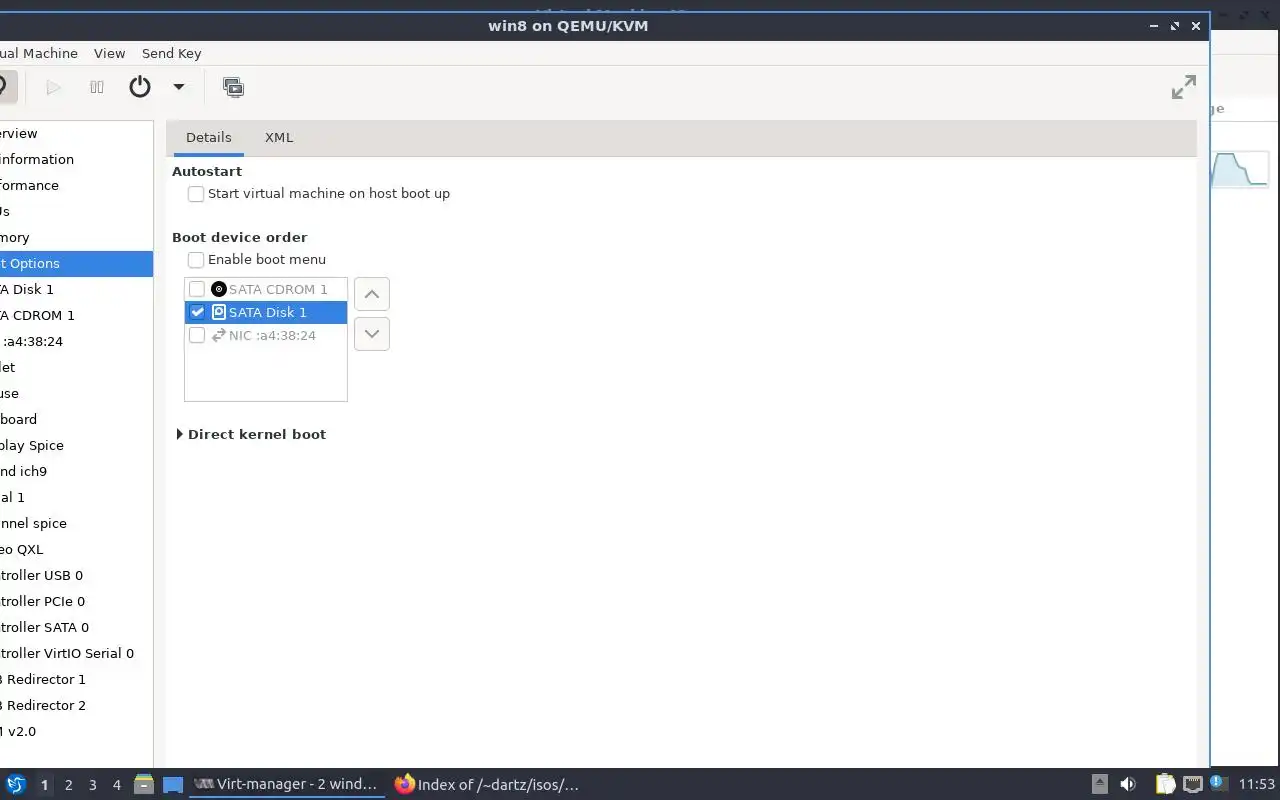Select Sound ich9 in the sidebar

pos(76,471)
